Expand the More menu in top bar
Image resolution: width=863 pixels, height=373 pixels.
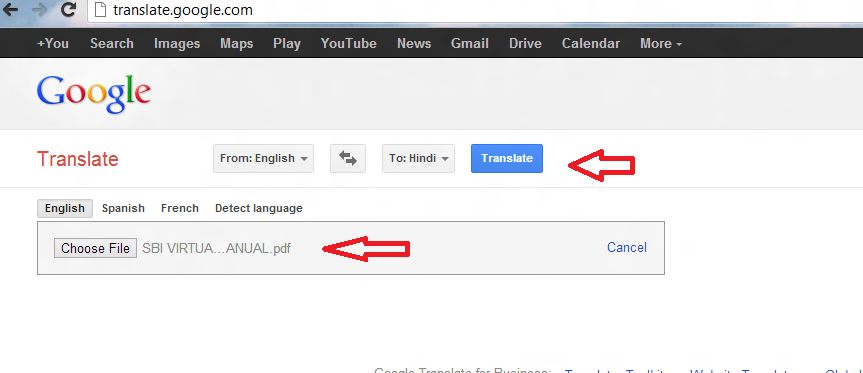click(x=660, y=43)
